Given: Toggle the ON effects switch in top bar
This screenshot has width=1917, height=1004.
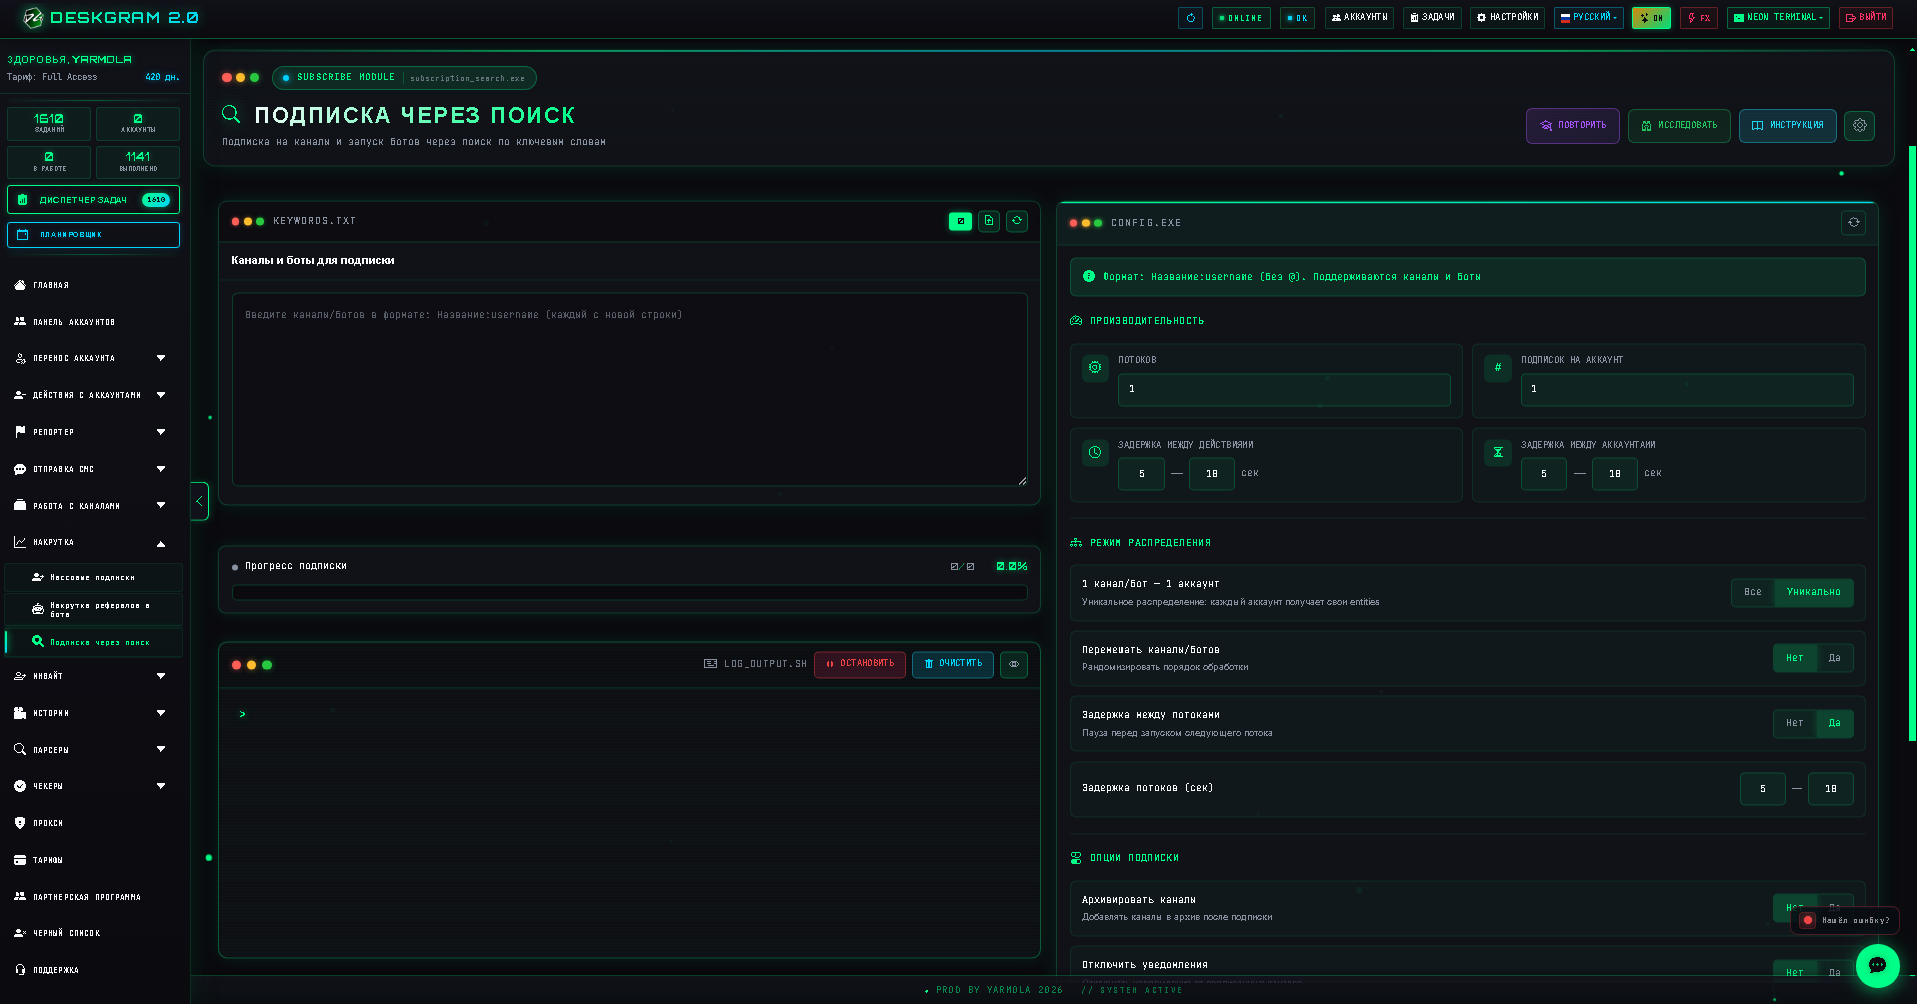Looking at the screenshot, I should [x=1651, y=18].
